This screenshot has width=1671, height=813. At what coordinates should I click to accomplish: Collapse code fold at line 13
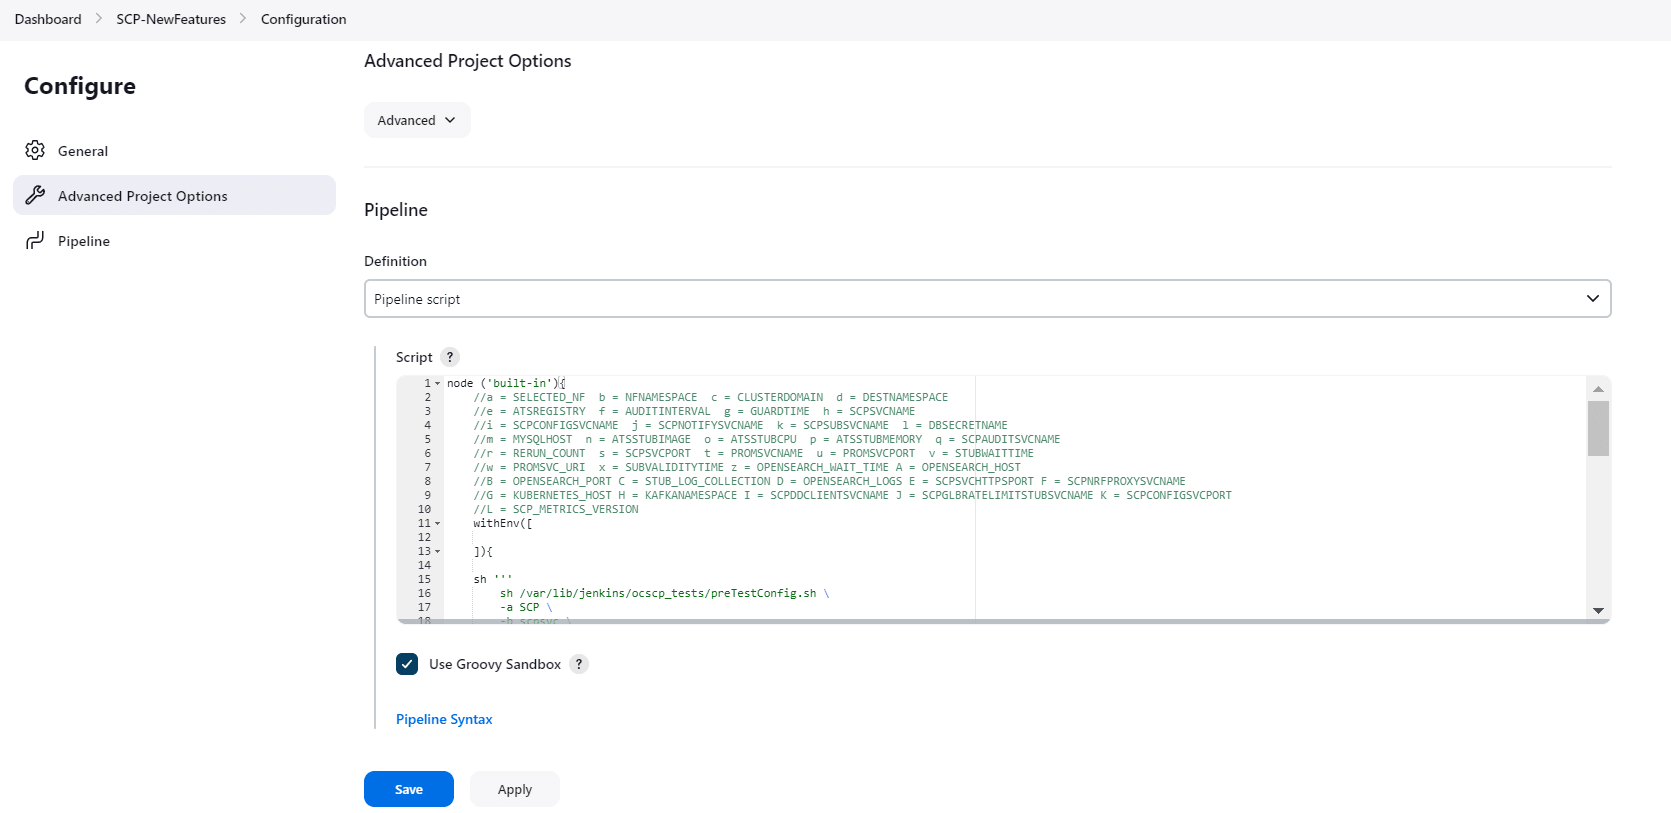[437, 551]
